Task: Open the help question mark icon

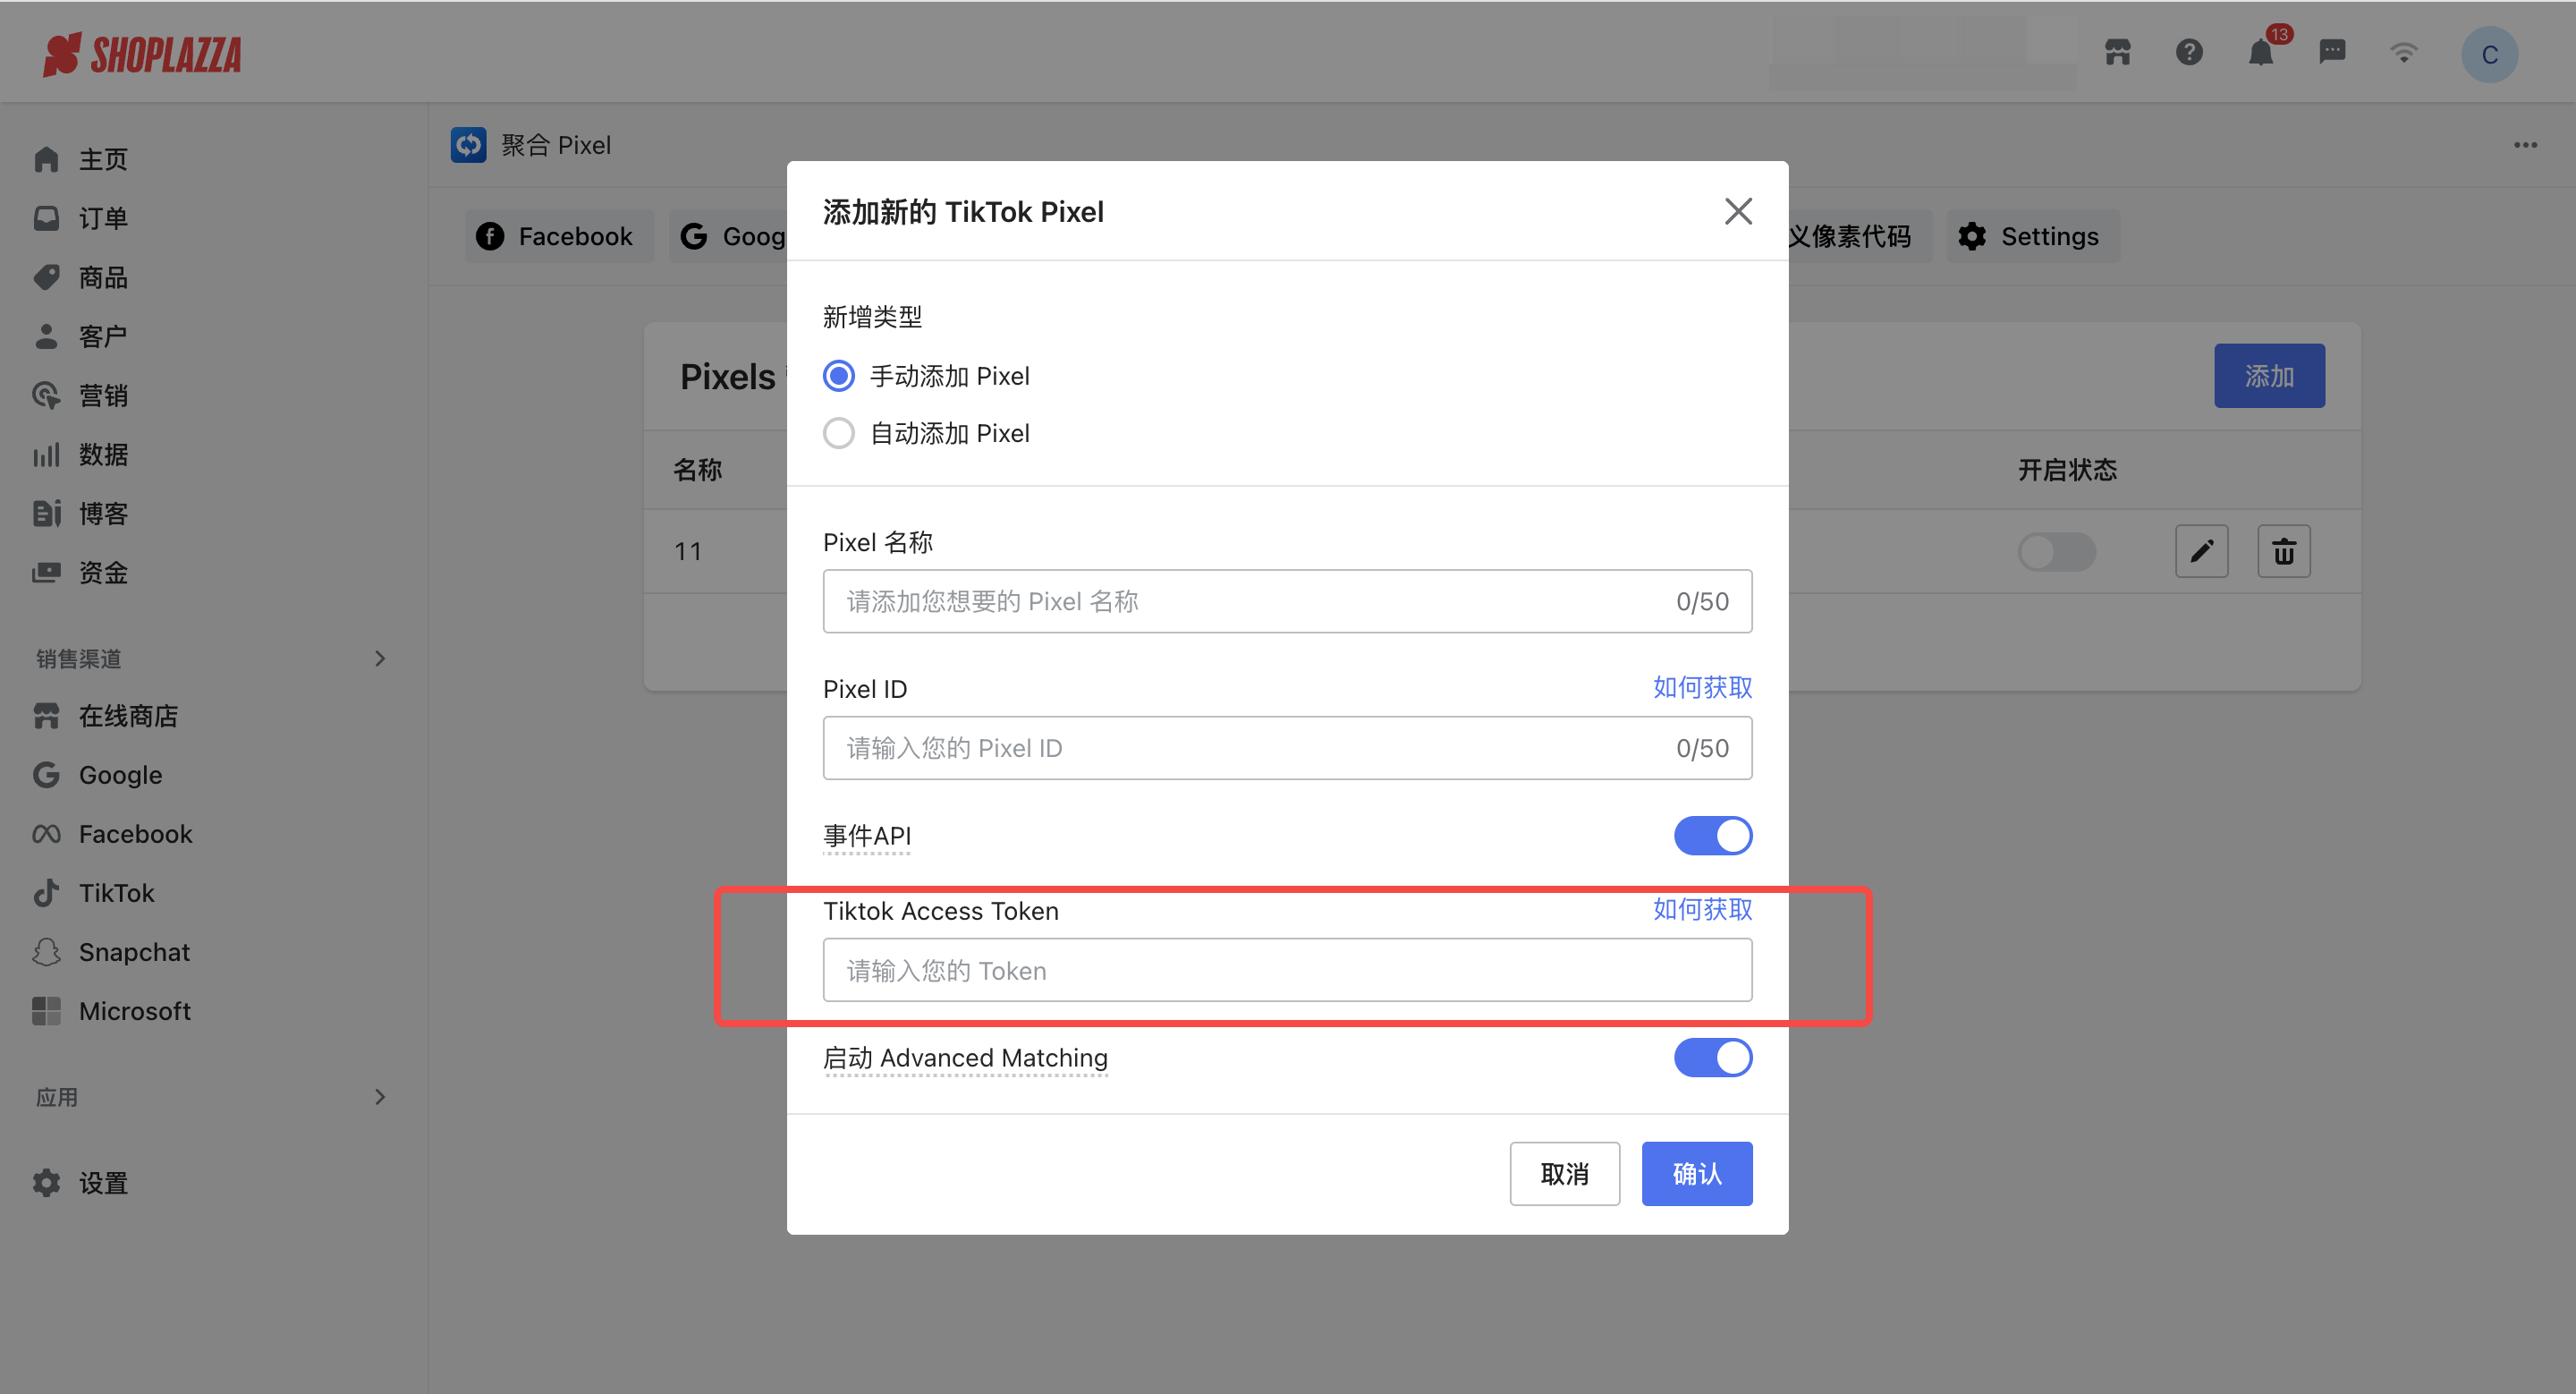Action: point(2189,52)
